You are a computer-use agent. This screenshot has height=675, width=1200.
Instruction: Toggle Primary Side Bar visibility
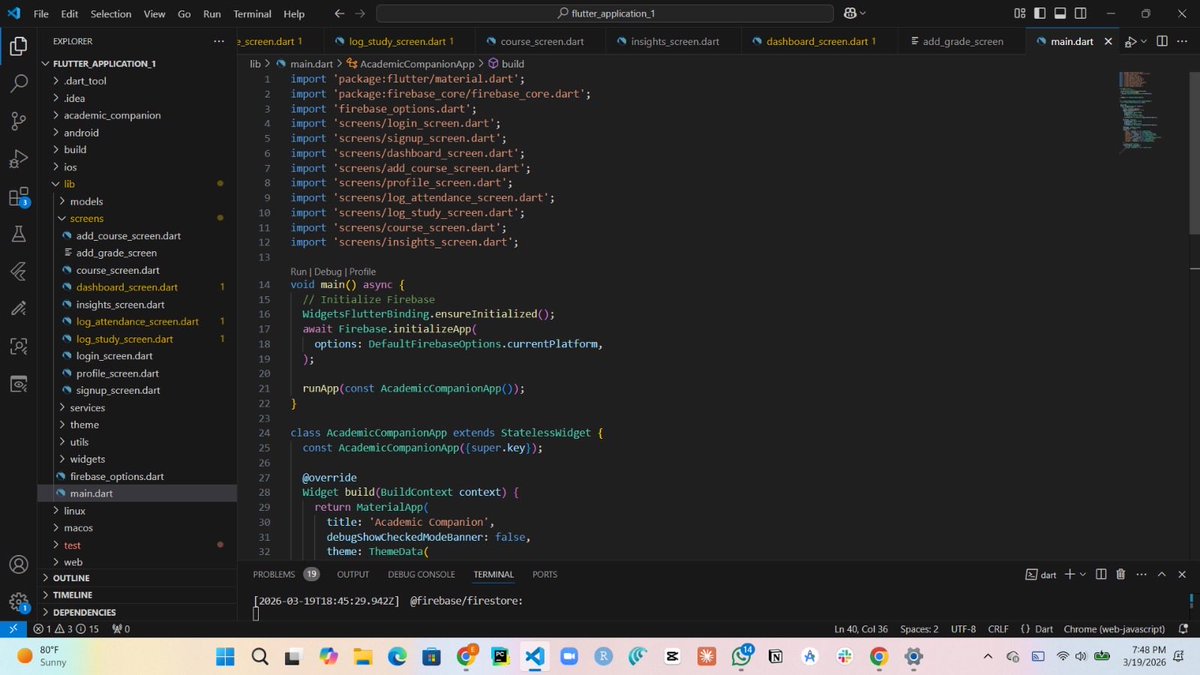(x=1041, y=13)
